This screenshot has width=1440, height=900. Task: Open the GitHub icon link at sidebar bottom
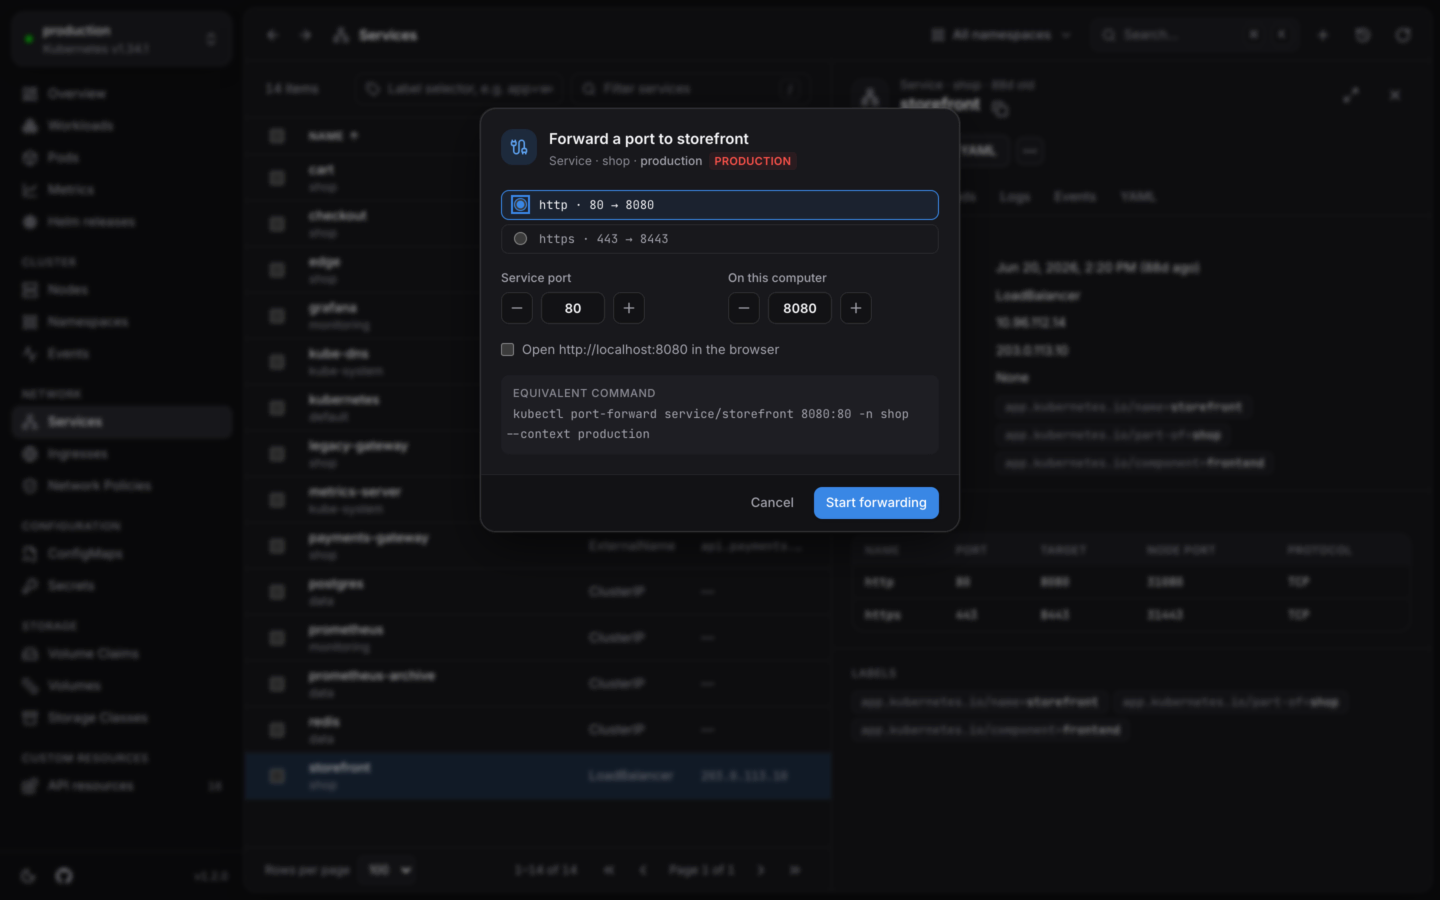click(64, 876)
